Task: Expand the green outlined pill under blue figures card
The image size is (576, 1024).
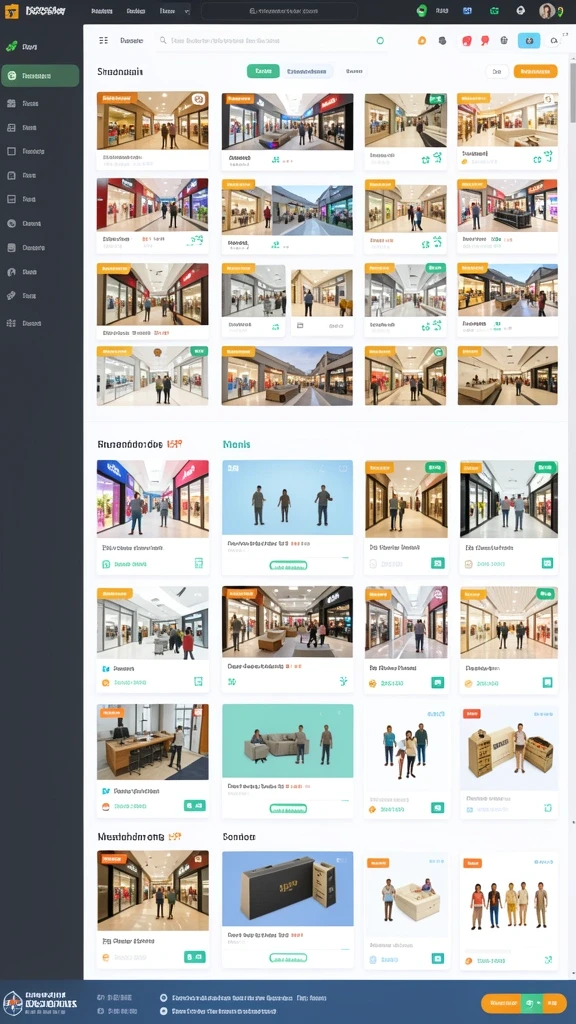Action: [288, 566]
